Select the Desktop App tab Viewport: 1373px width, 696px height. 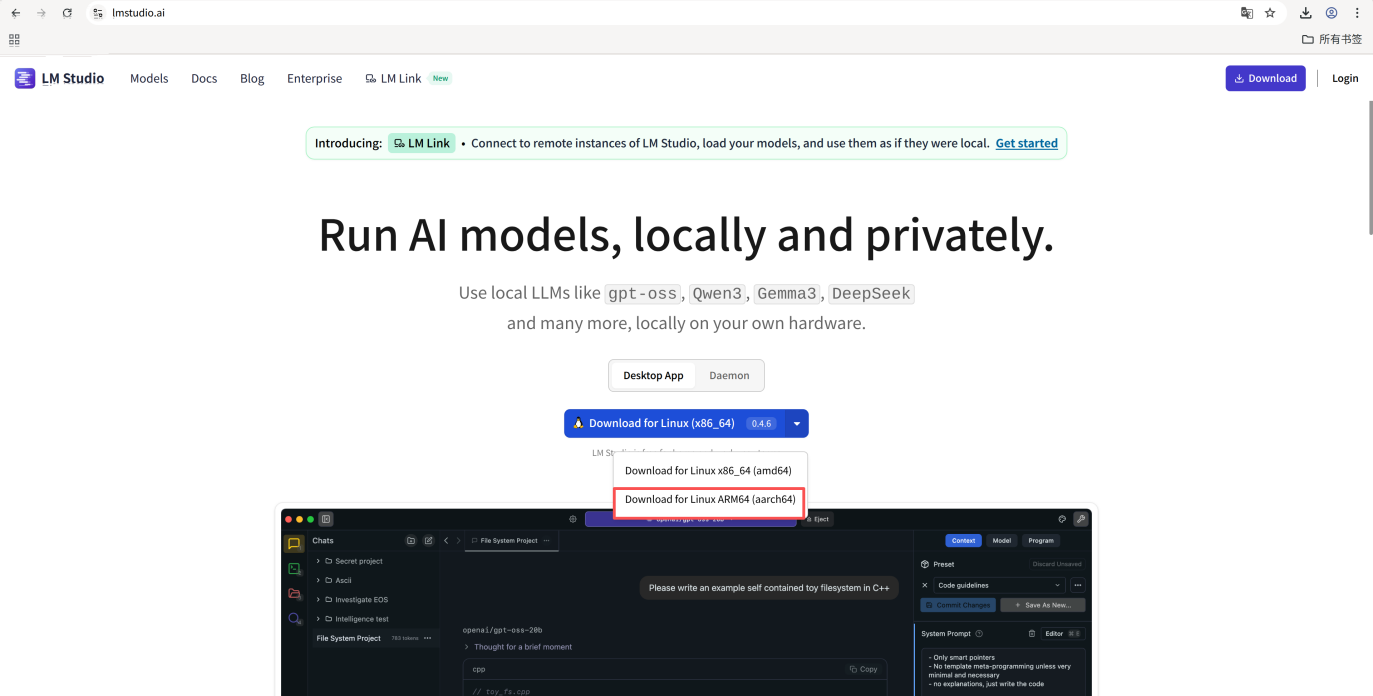653,376
